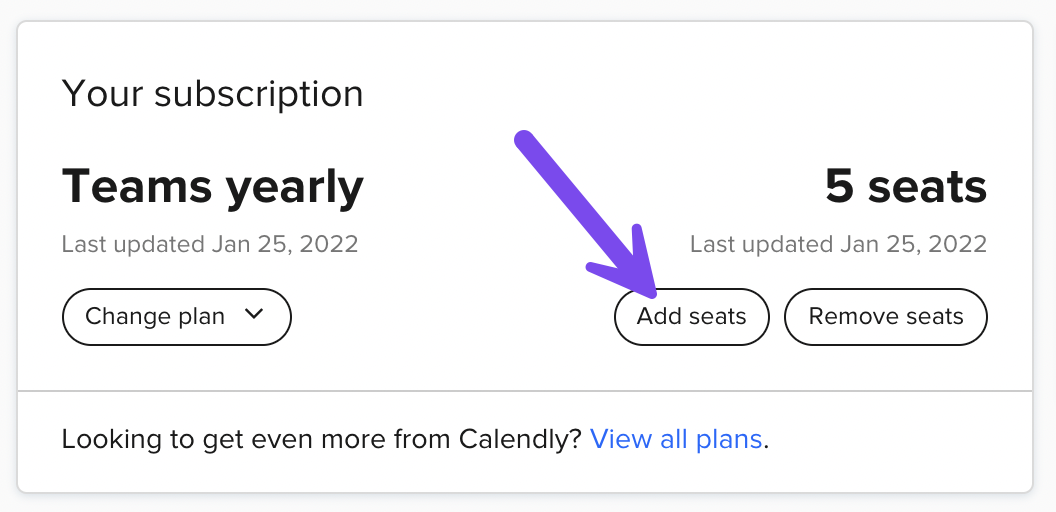
Task: Click the chevron arrow beside Change plan
Action: [253, 315]
